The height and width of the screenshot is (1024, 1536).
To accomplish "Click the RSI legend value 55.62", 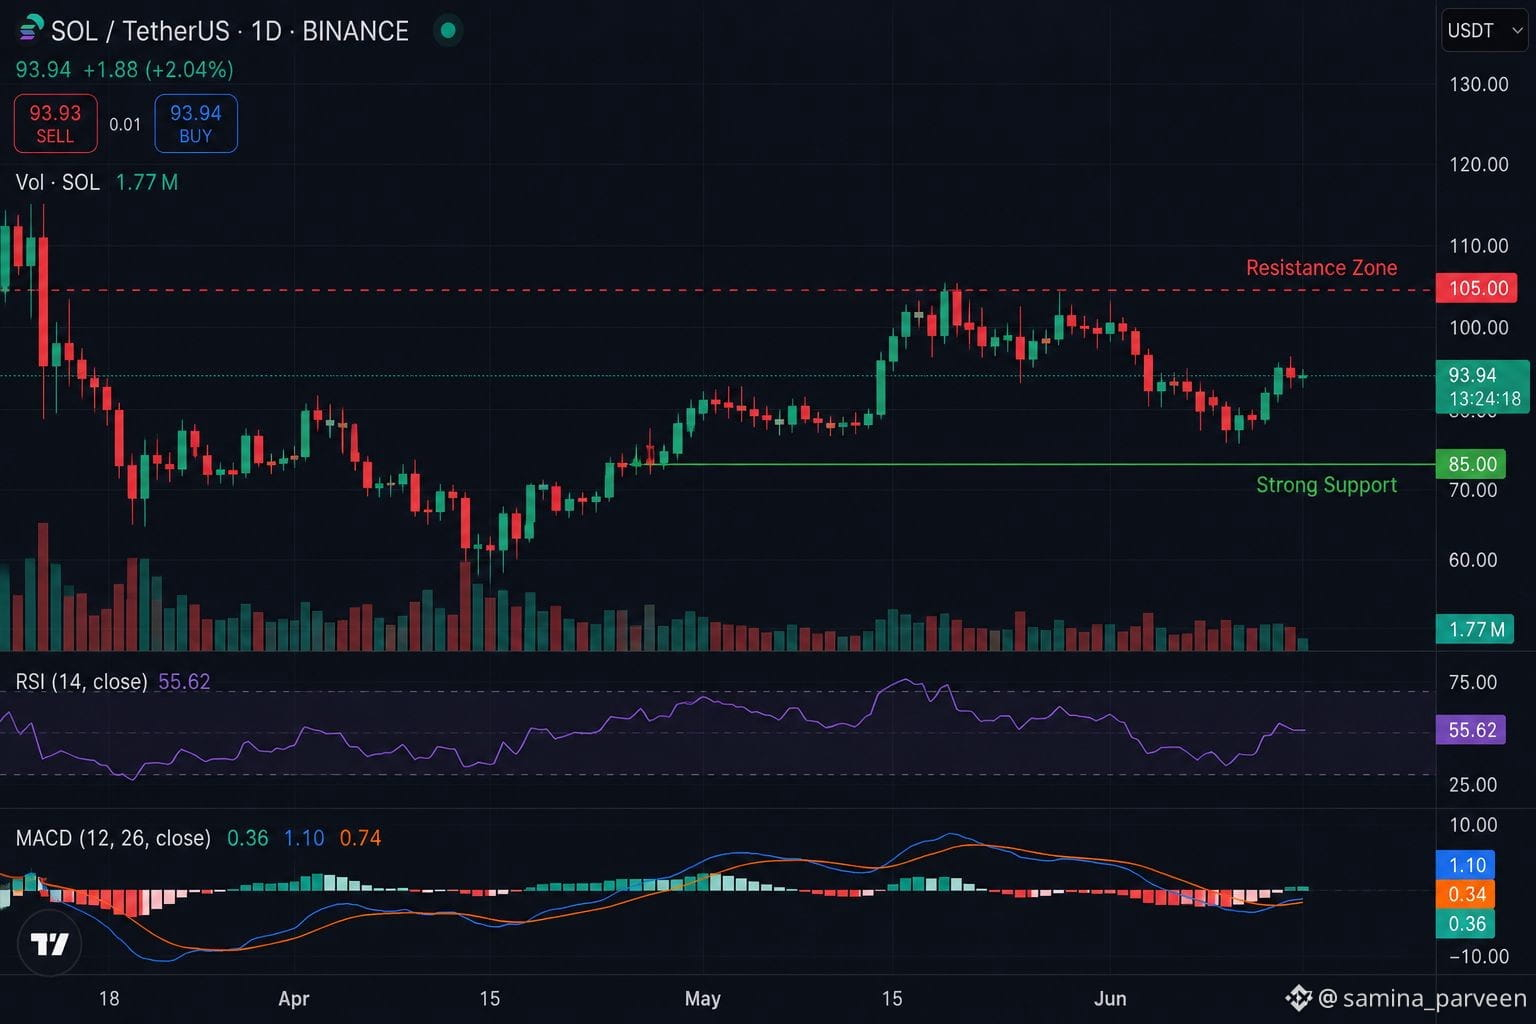I will (184, 682).
